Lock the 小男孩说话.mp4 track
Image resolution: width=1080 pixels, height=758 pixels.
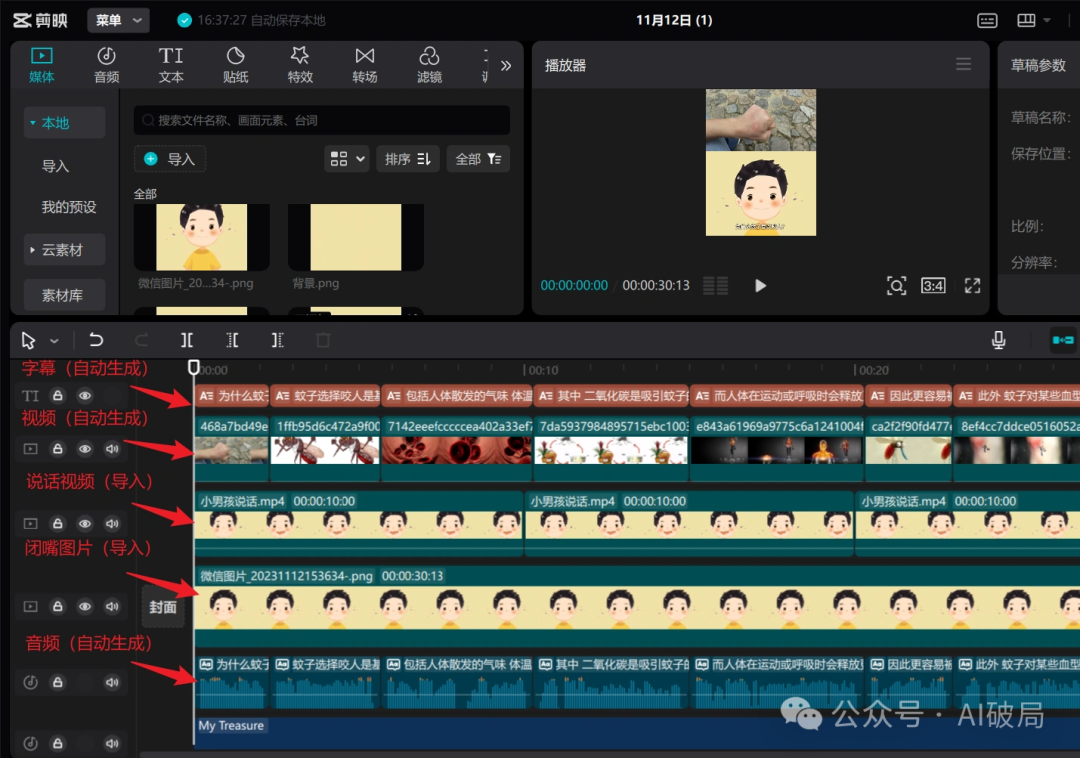coord(58,523)
